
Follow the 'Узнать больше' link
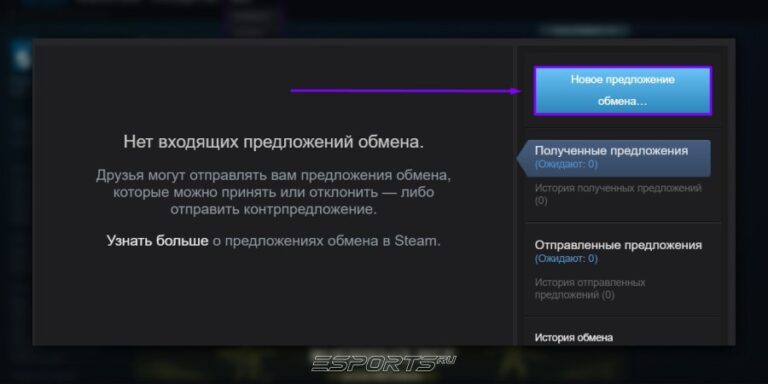pos(157,241)
